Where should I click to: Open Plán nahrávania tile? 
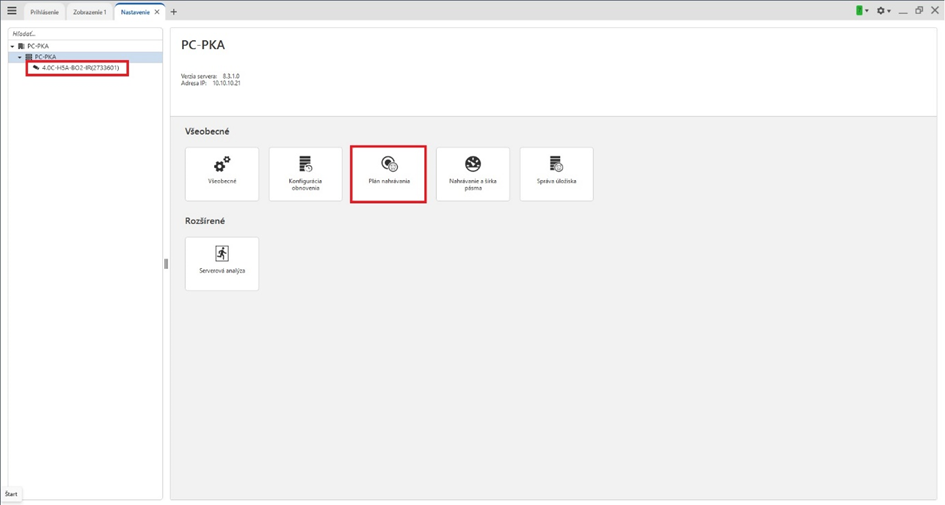click(x=389, y=174)
